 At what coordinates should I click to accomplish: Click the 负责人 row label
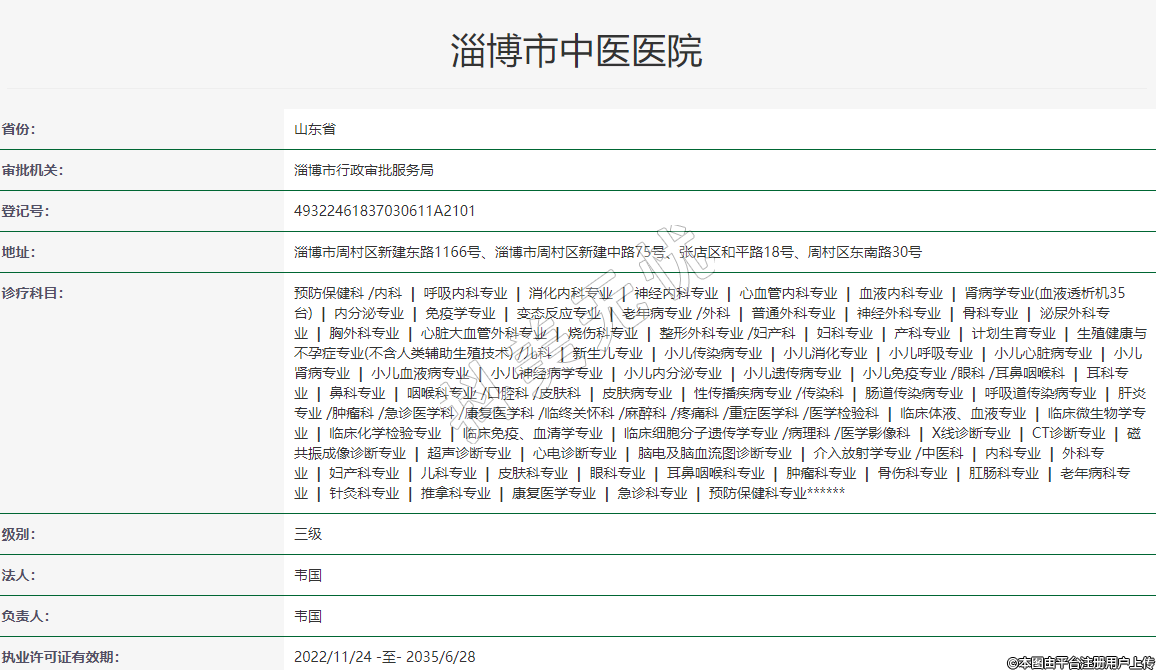(25, 616)
